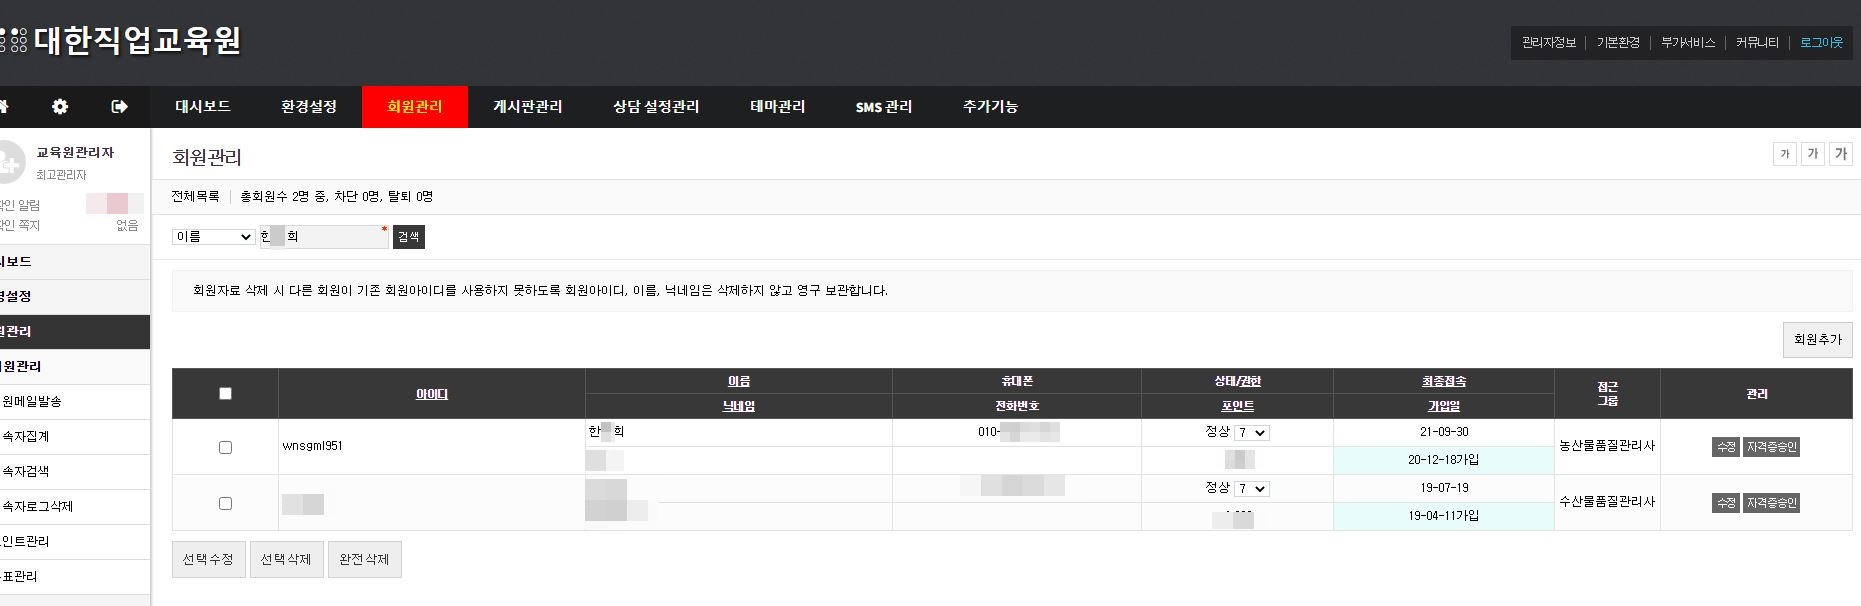
Task: Click the admin profile avatar icon
Action: (x=10, y=162)
